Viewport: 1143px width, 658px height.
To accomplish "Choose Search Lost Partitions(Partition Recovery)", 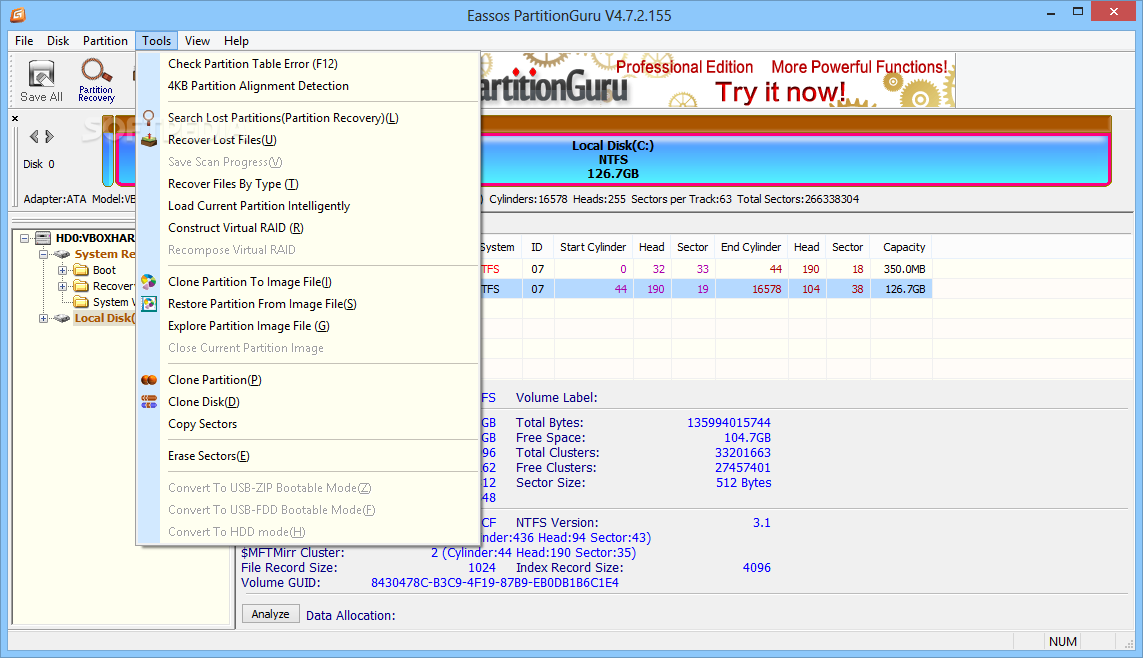I will [283, 118].
